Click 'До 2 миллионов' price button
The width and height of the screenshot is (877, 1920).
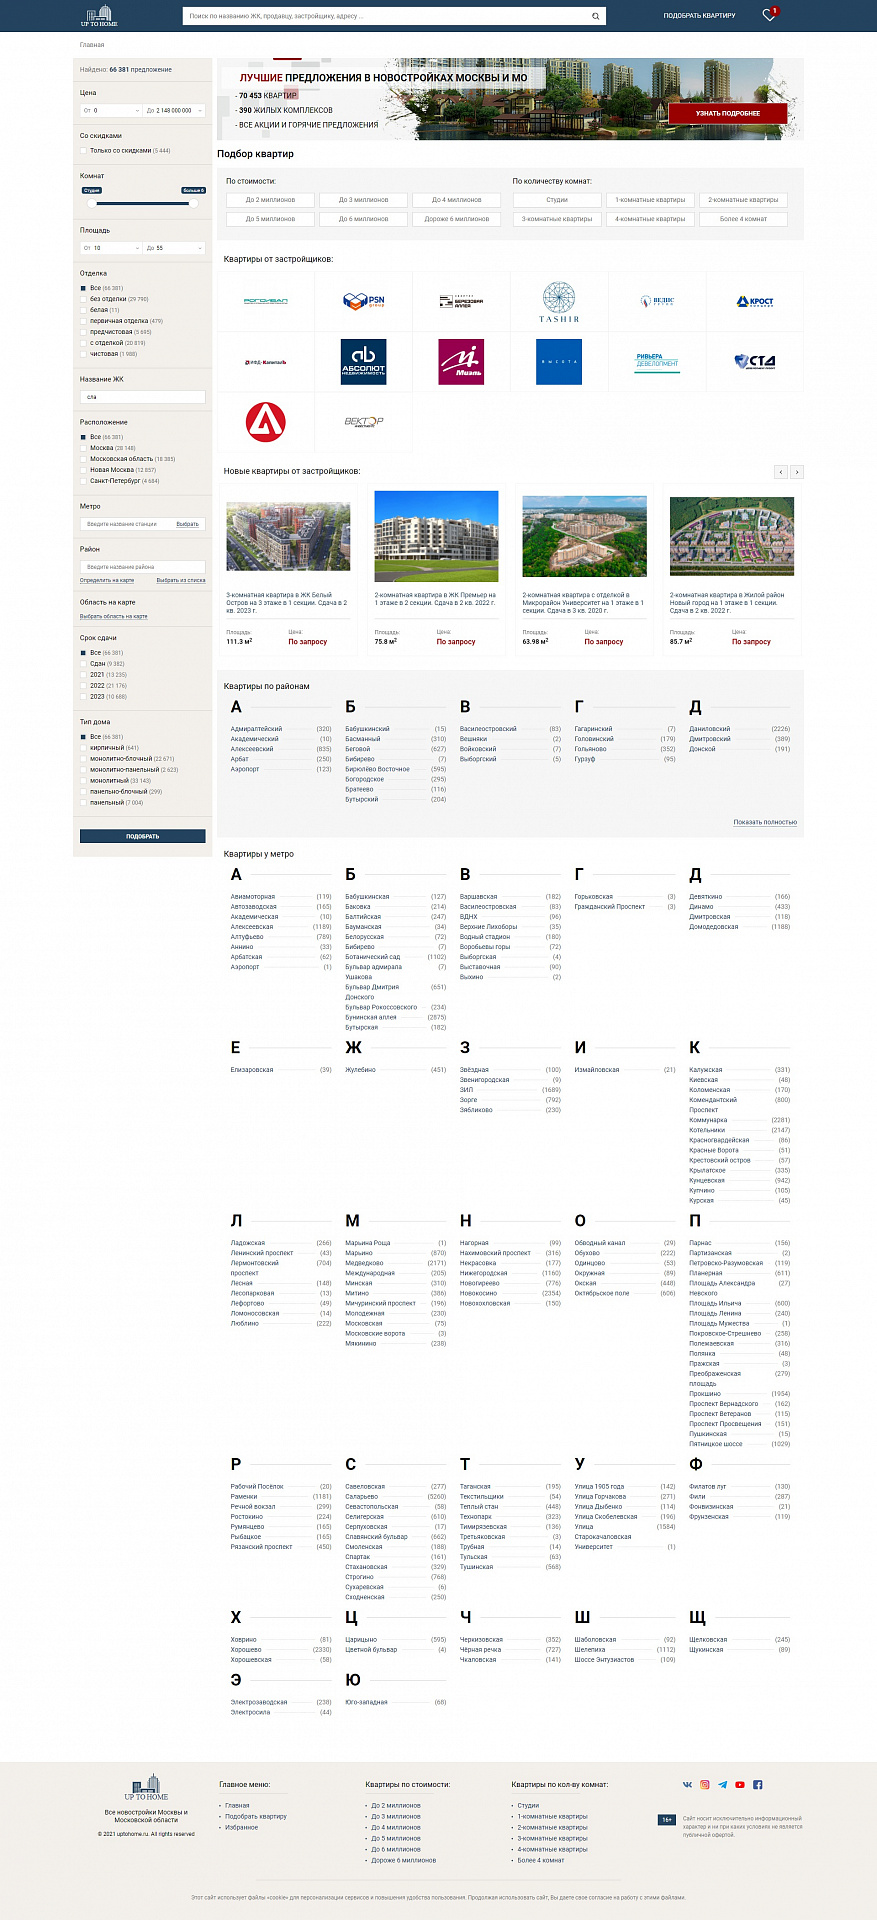click(271, 200)
